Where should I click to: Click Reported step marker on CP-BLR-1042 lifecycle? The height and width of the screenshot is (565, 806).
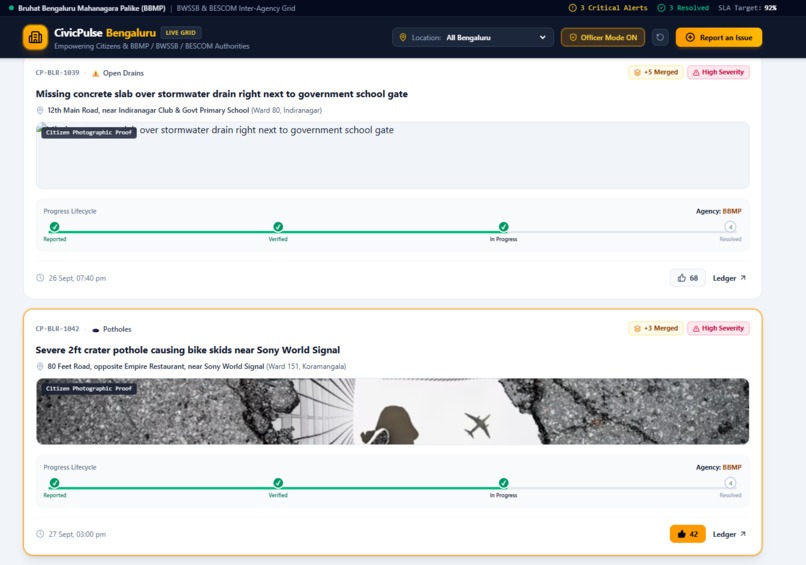tap(54, 483)
